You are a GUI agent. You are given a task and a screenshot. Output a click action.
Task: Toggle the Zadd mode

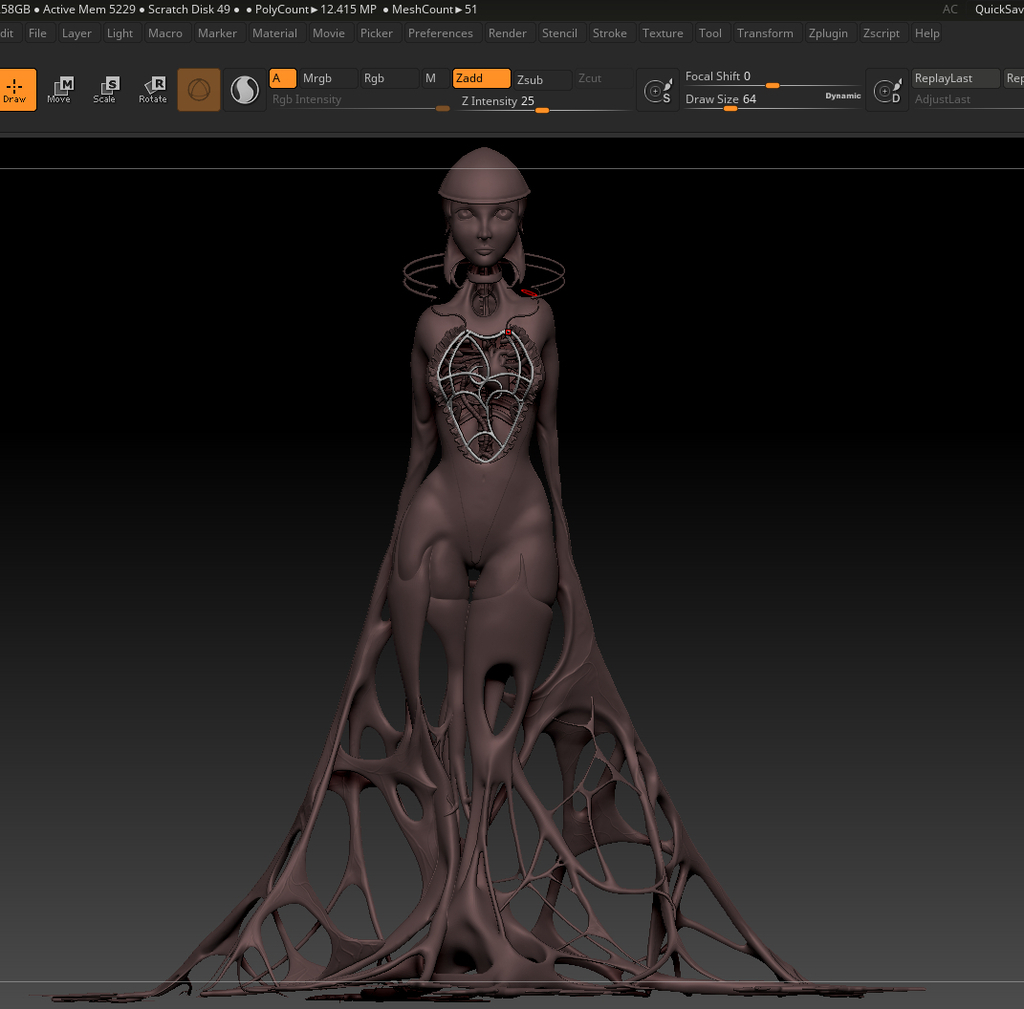point(481,79)
